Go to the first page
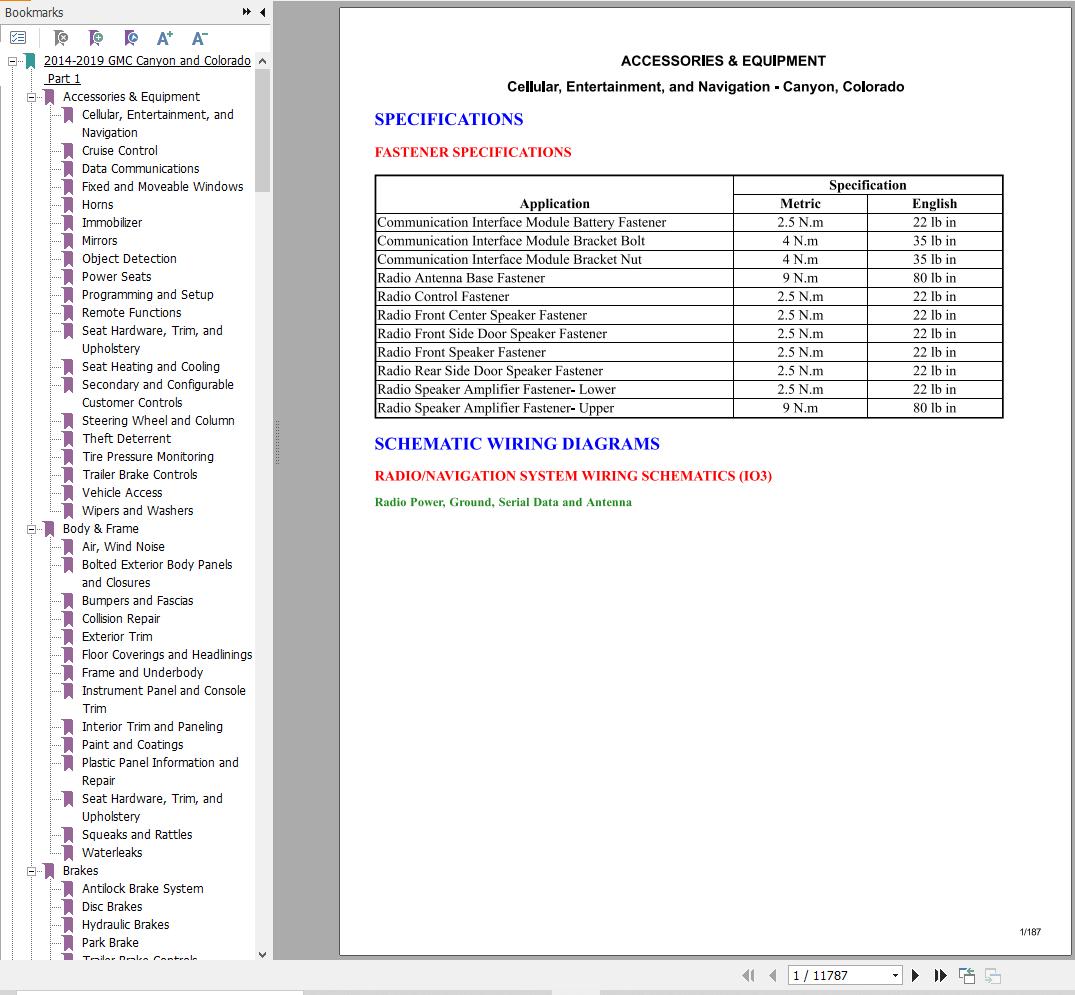The image size is (1075, 995). click(x=748, y=975)
